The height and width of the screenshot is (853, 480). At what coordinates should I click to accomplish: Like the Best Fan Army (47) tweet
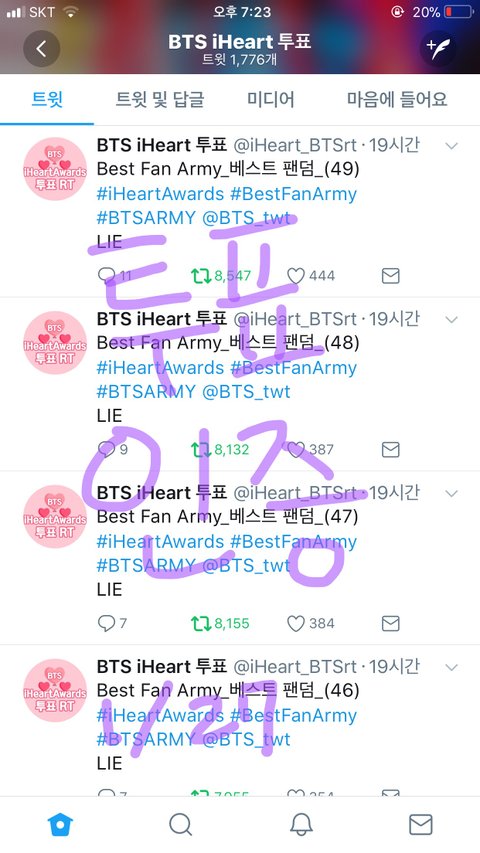coord(296,623)
